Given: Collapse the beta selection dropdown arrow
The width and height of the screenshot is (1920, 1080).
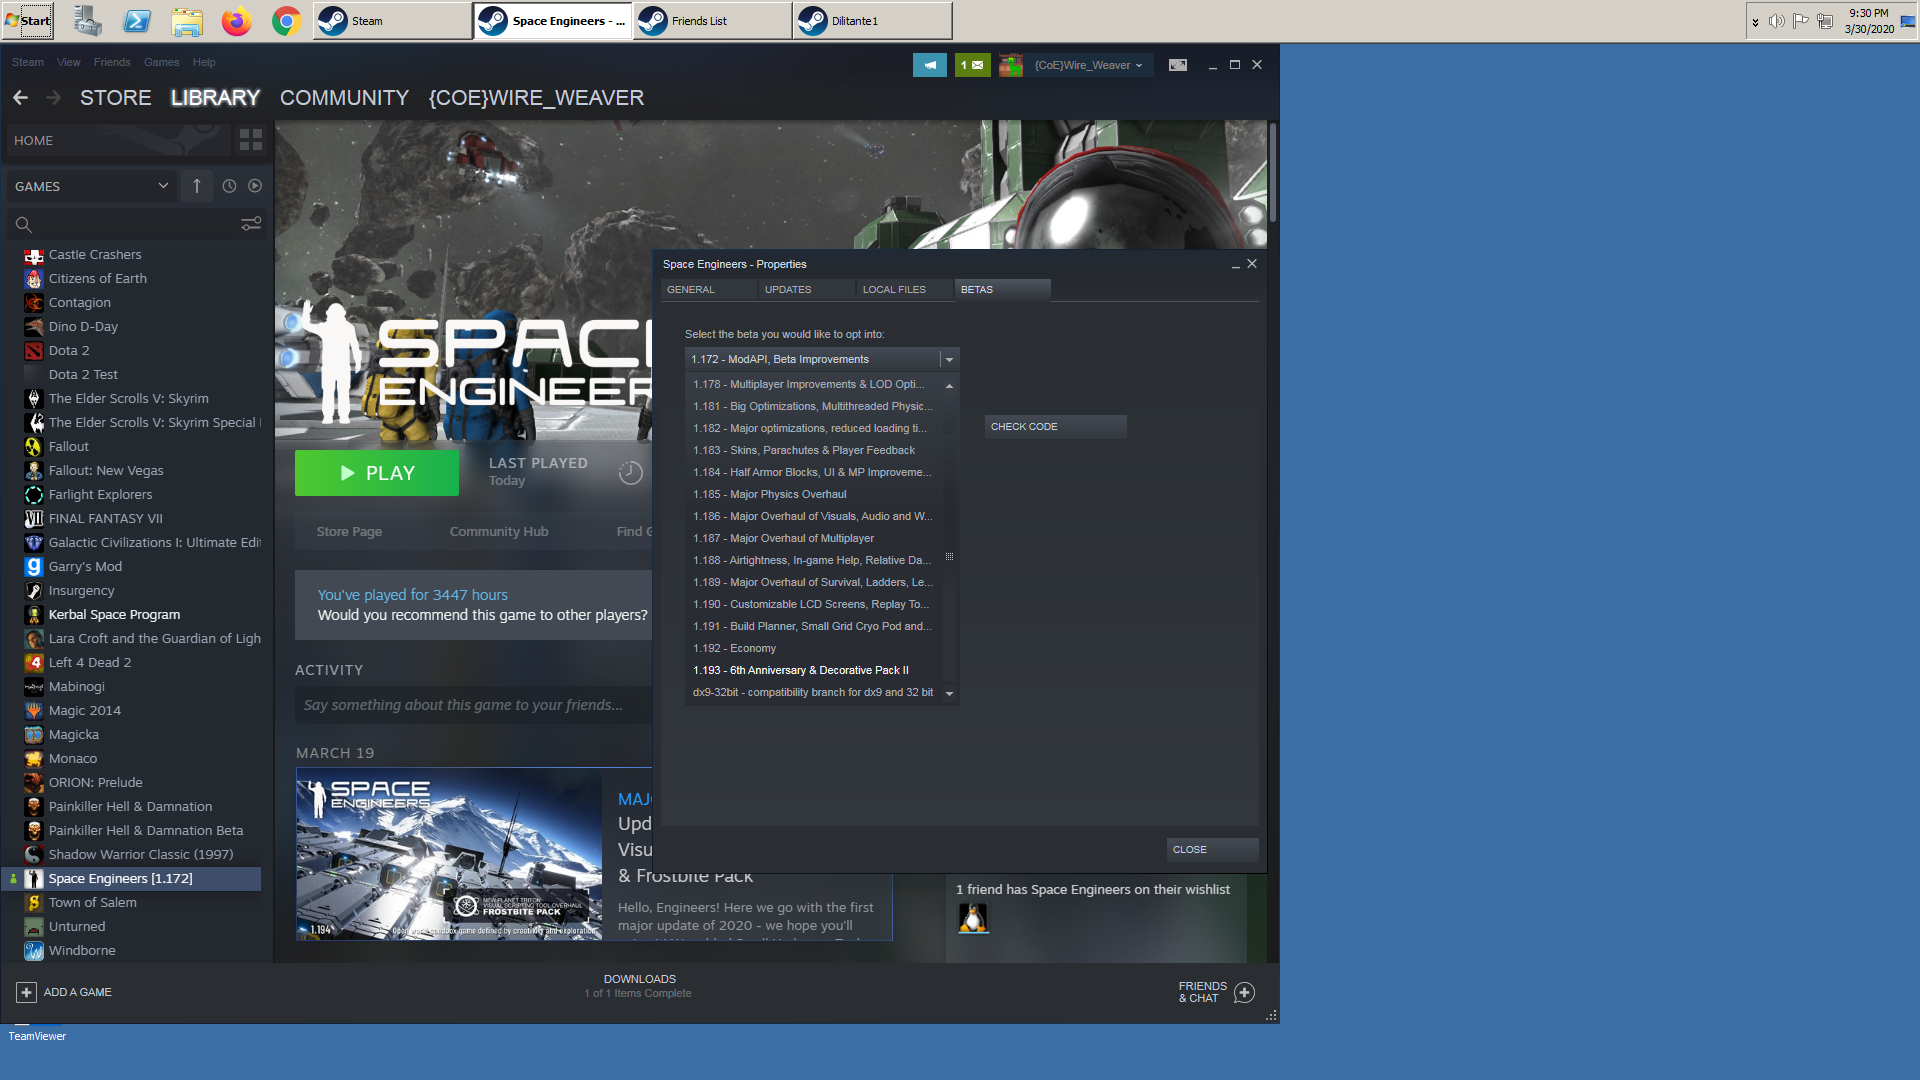Looking at the screenshot, I should 949,359.
